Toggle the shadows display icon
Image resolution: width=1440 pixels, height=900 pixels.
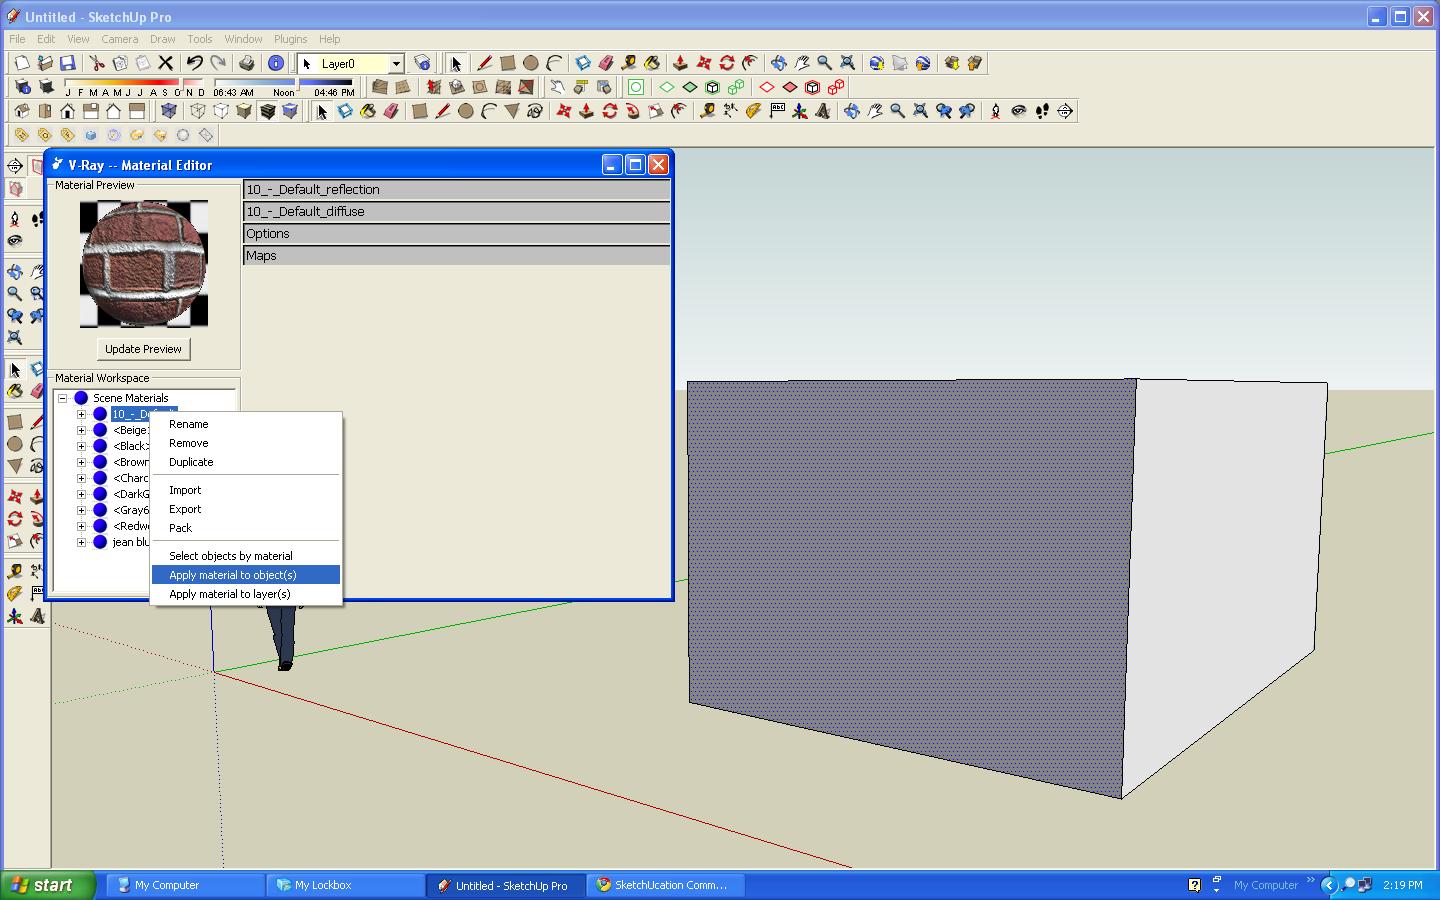[x=45, y=87]
